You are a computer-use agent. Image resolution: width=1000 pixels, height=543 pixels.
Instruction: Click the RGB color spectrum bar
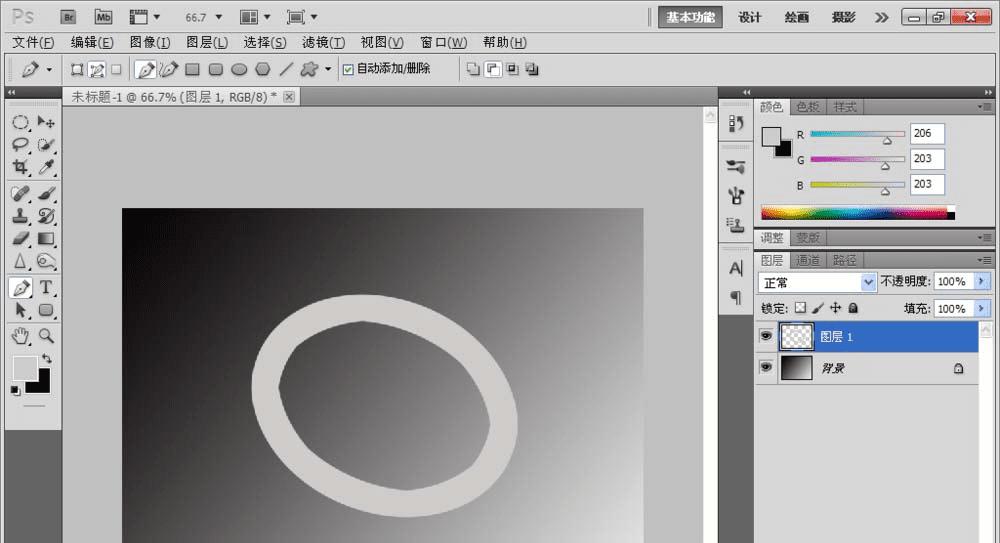click(856, 212)
